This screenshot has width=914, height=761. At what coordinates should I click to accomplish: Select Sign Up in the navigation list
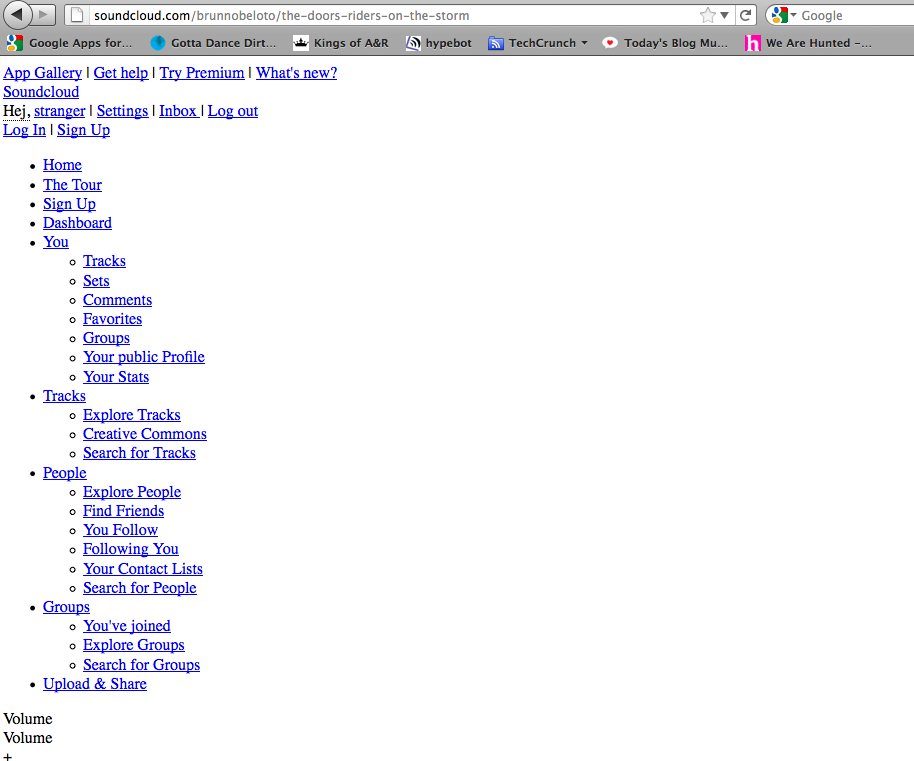tap(69, 204)
